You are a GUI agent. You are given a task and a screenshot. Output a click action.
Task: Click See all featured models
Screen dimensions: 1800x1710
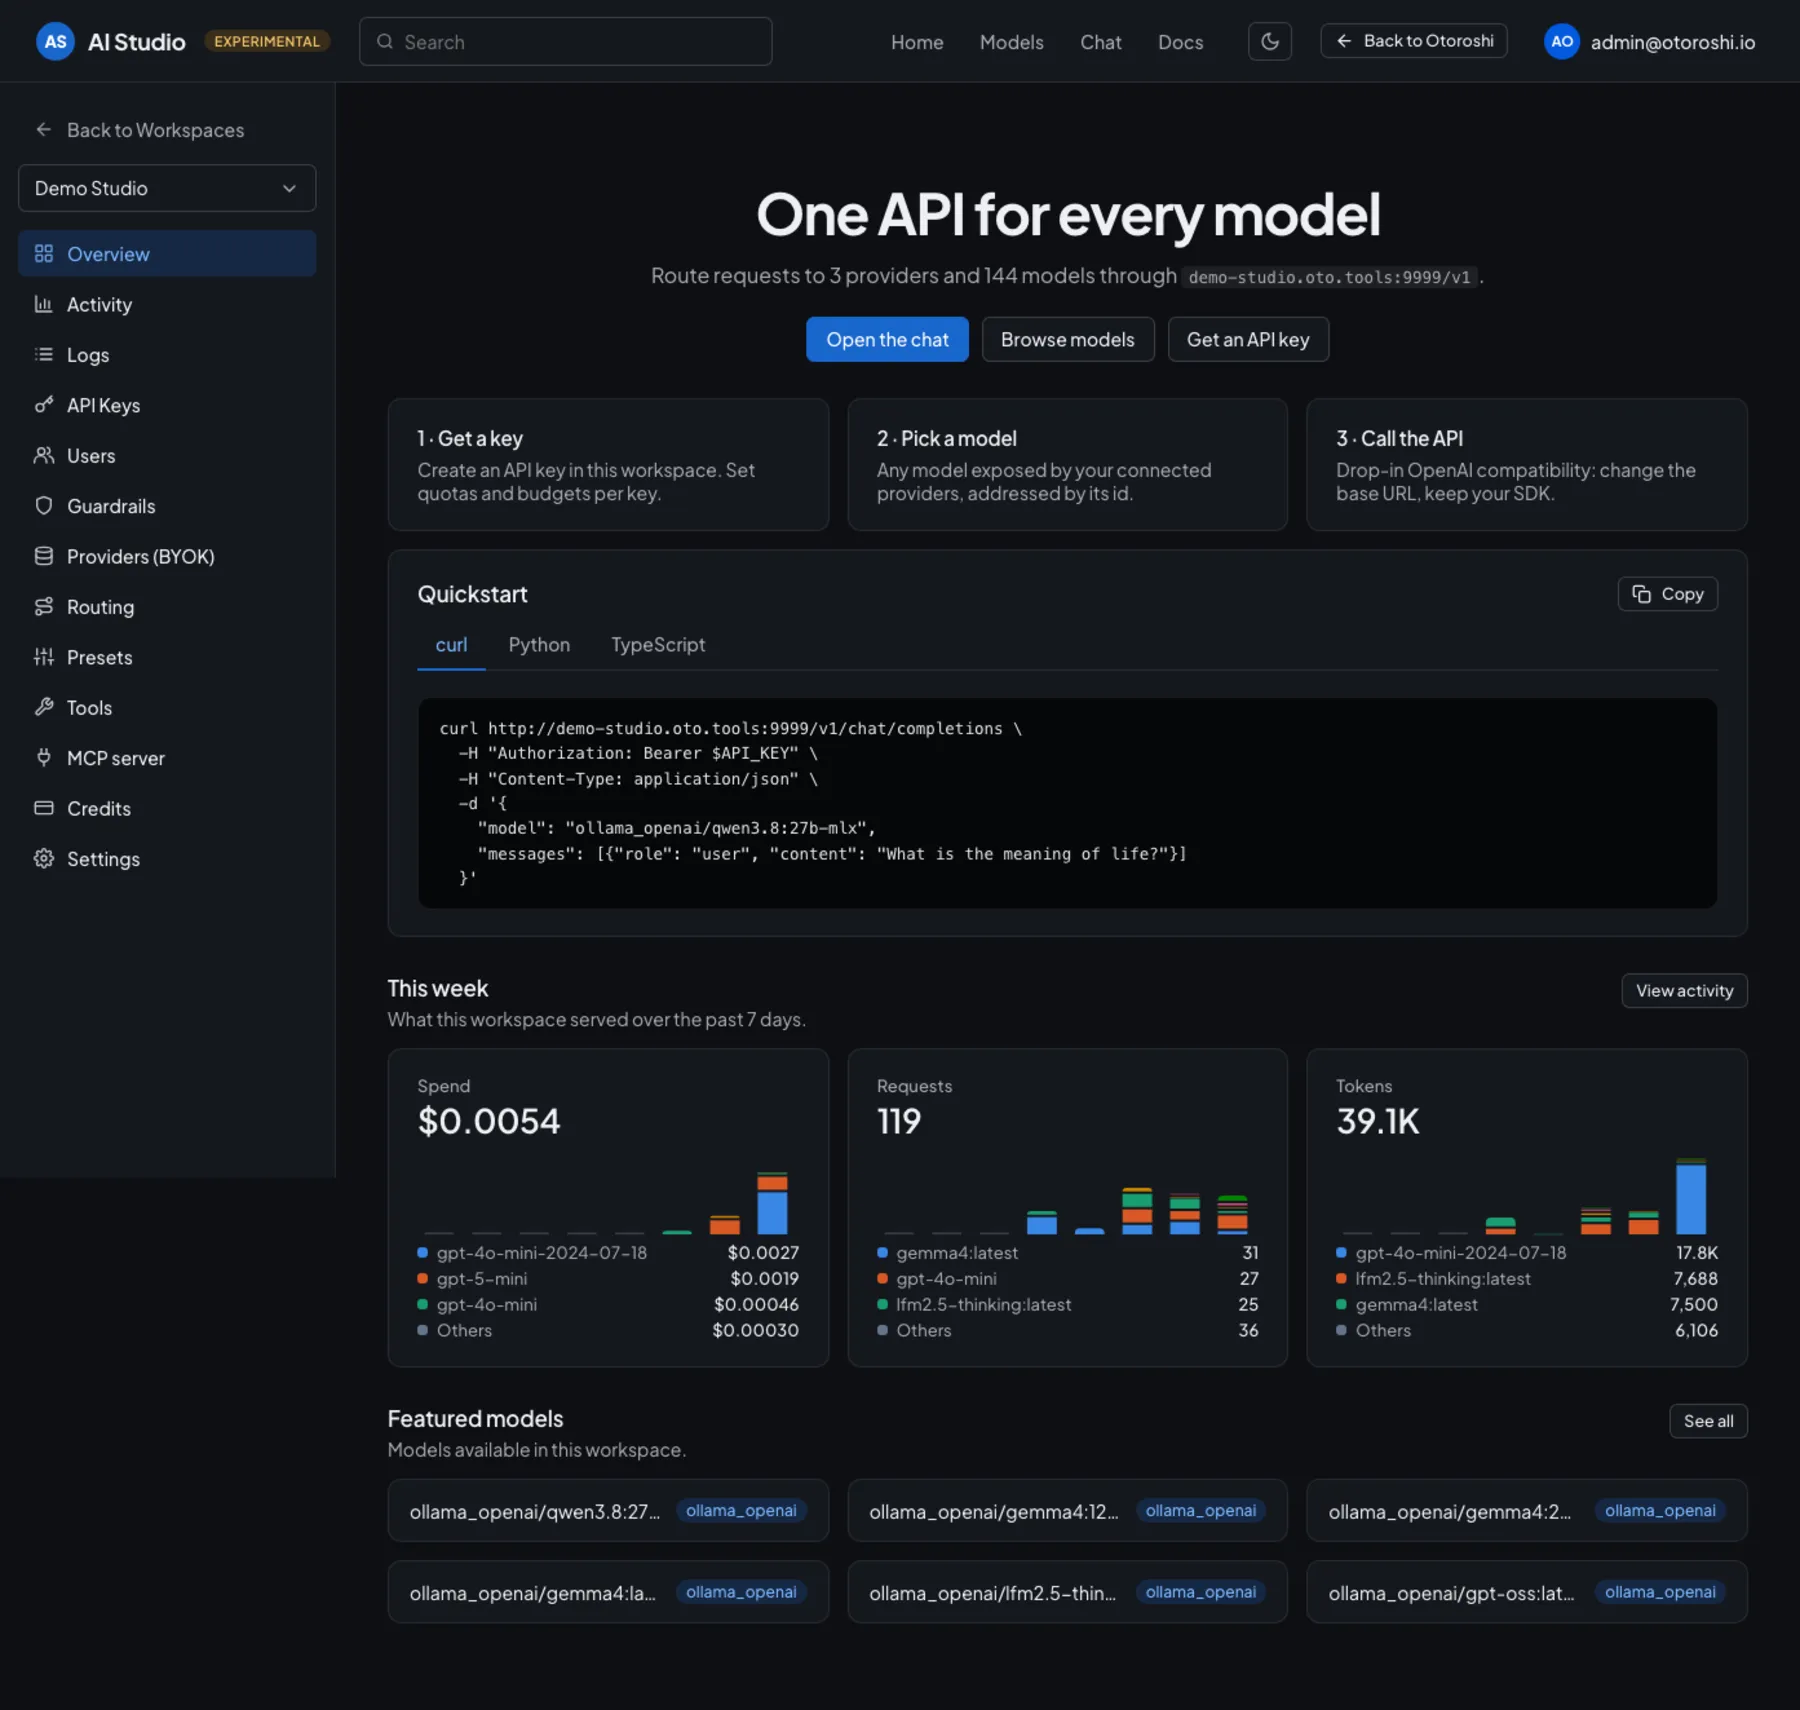pyautogui.click(x=1708, y=1421)
